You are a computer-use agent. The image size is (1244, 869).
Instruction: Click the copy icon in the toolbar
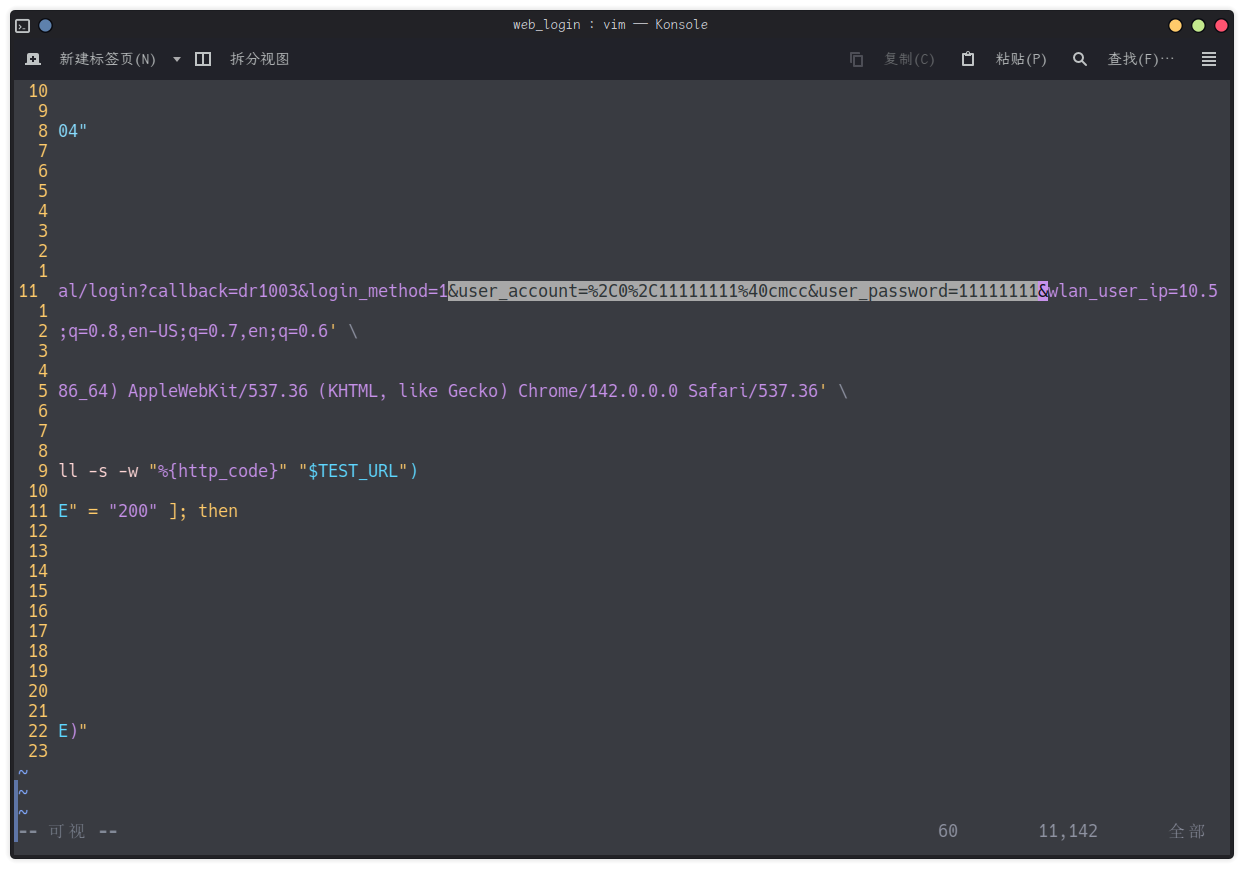tap(856, 59)
